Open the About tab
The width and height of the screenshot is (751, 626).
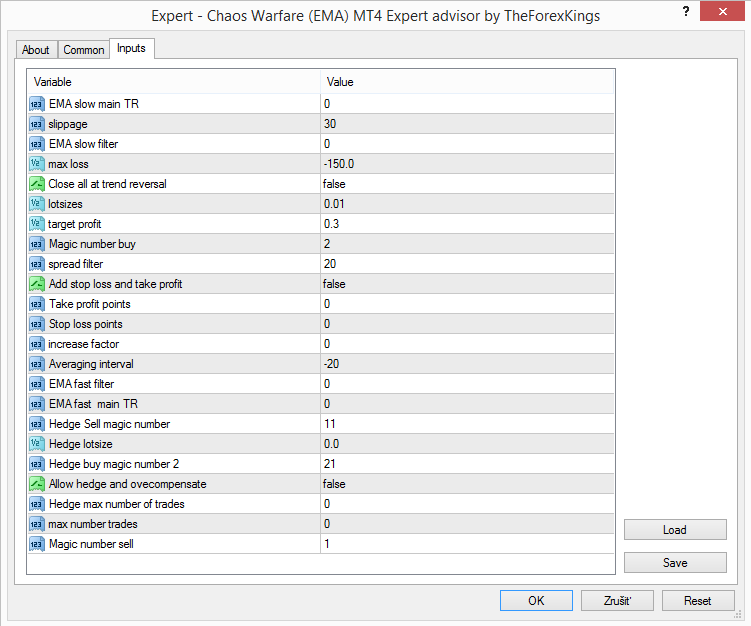[36, 50]
